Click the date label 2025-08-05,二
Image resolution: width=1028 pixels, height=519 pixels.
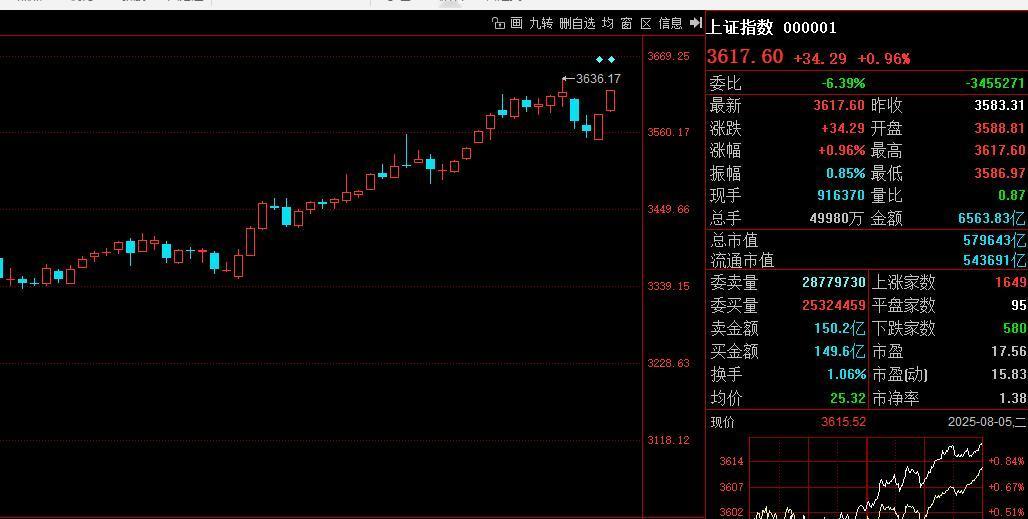[987, 422]
